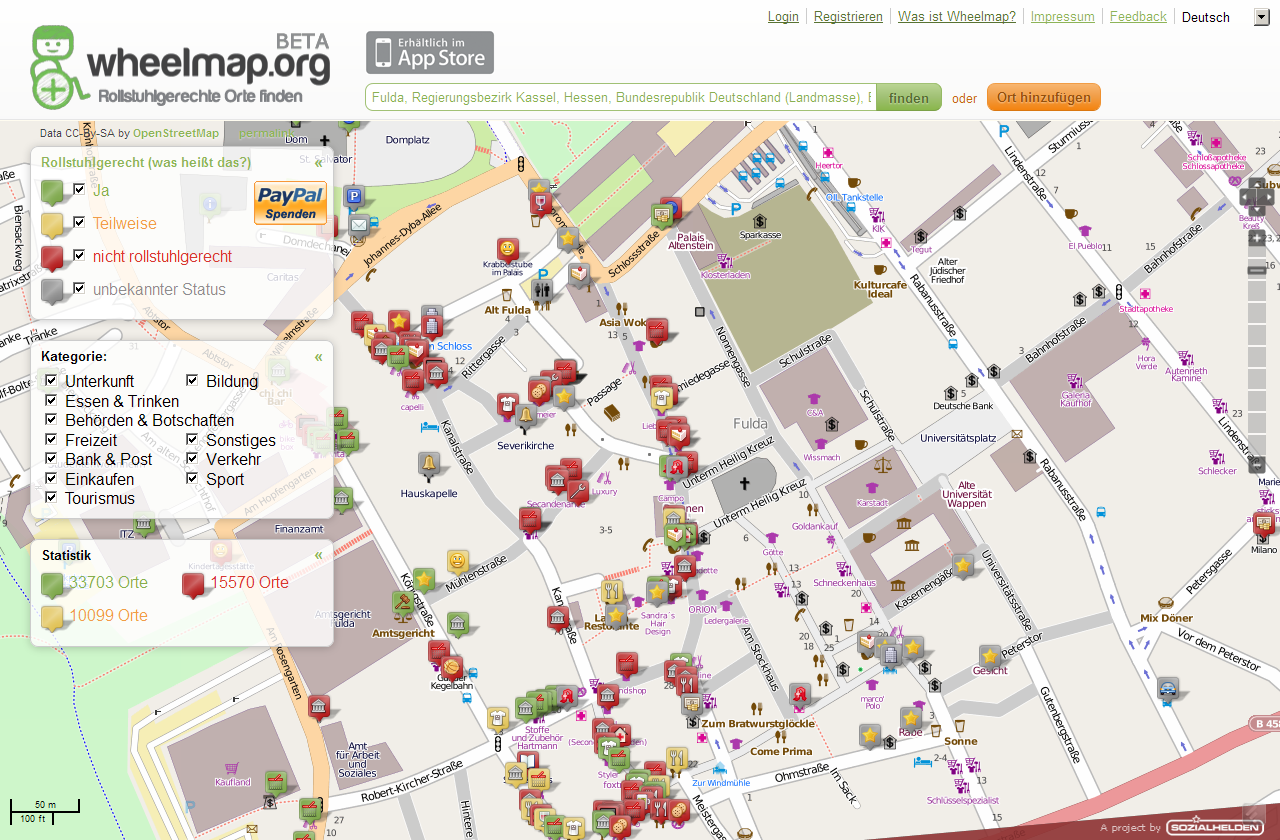Click the gray car marker near Vor dem Peterstor
This screenshot has height=840, width=1280.
tap(1167, 688)
